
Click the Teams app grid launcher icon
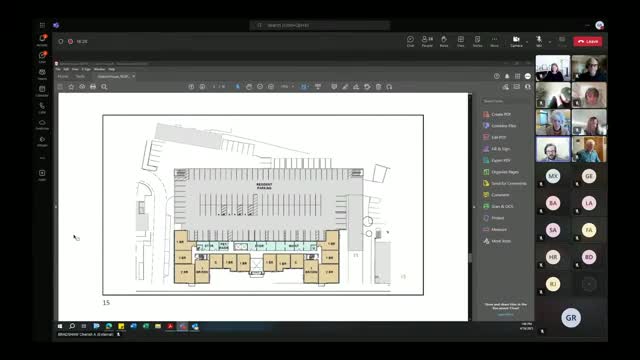pos(42,25)
